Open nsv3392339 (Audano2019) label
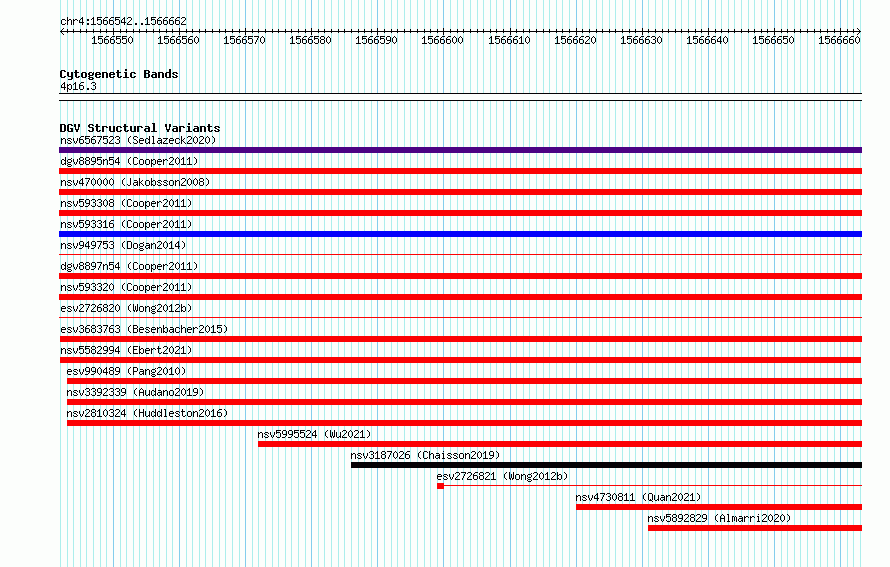The image size is (890, 567). 135,392
